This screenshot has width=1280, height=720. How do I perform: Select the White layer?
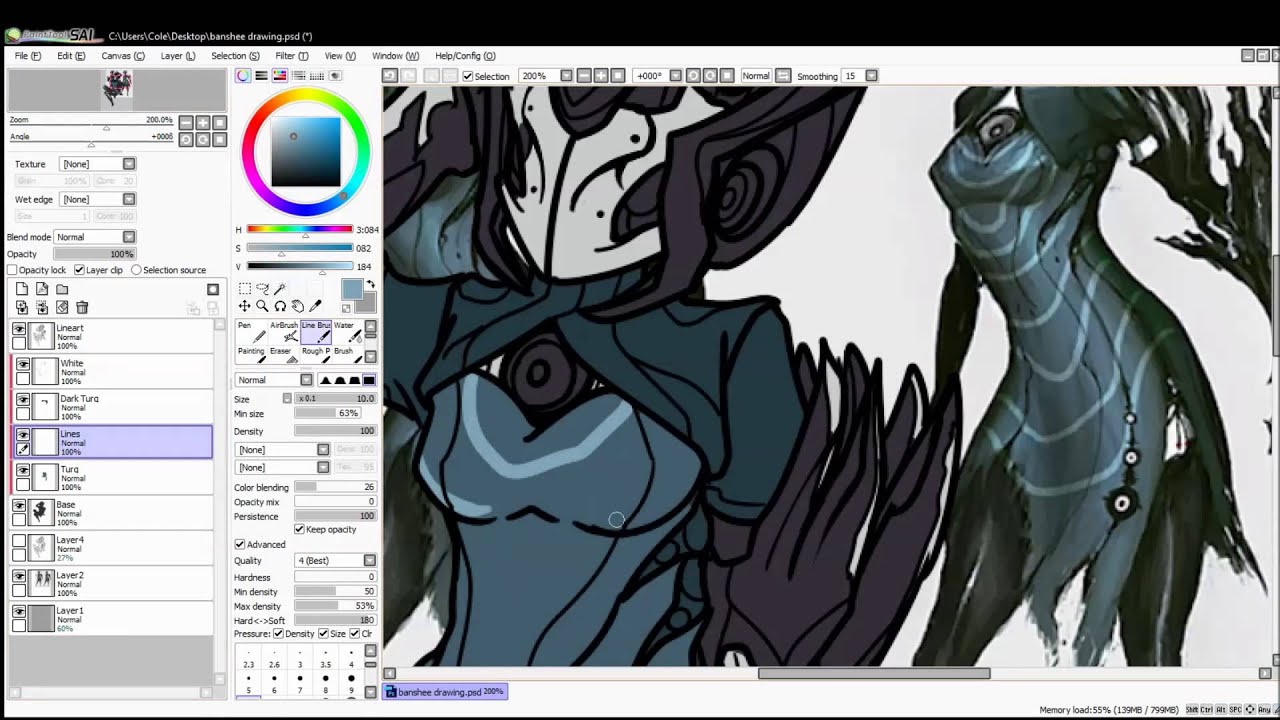[112, 372]
